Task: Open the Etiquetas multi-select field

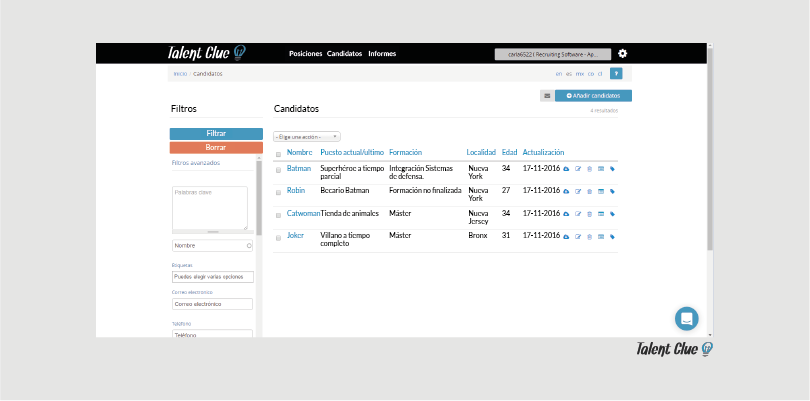Action: tap(212, 277)
